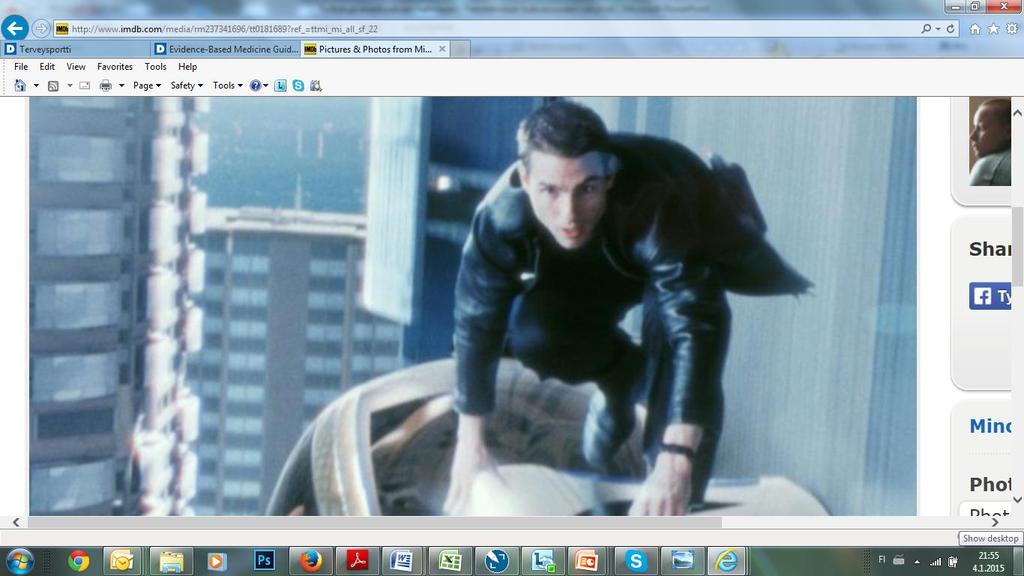Image resolution: width=1024 pixels, height=576 pixels.
Task: Open the 'Minc' movie title link
Action: click(990, 426)
